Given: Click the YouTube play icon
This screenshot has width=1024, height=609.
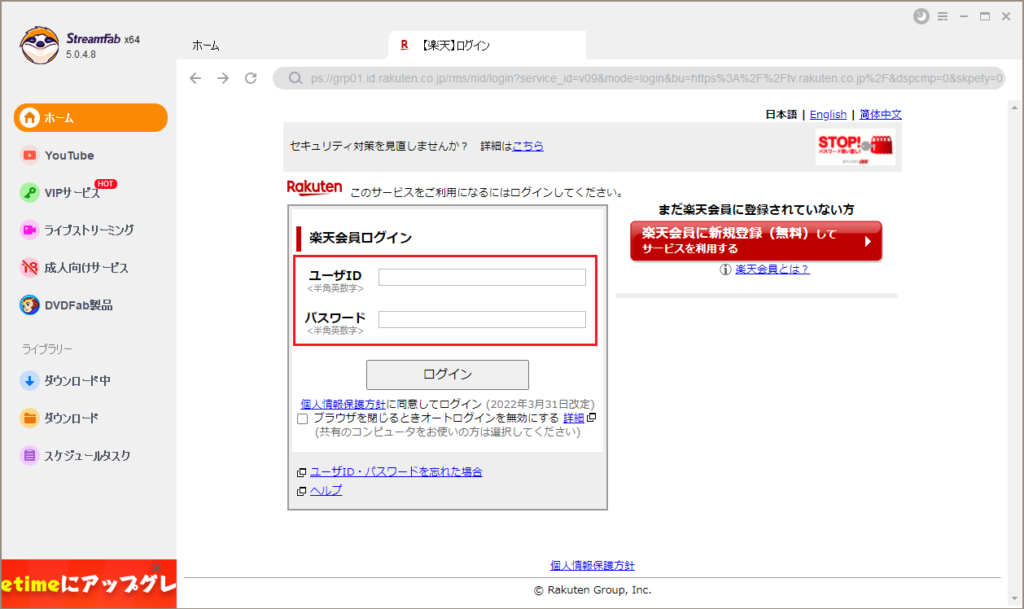Looking at the screenshot, I should (x=29, y=155).
